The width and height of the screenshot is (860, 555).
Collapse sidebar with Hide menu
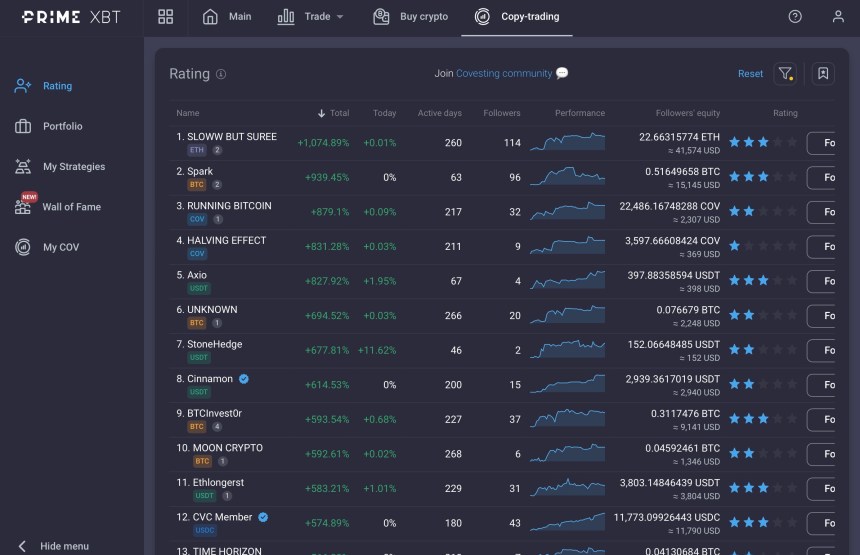point(53,546)
